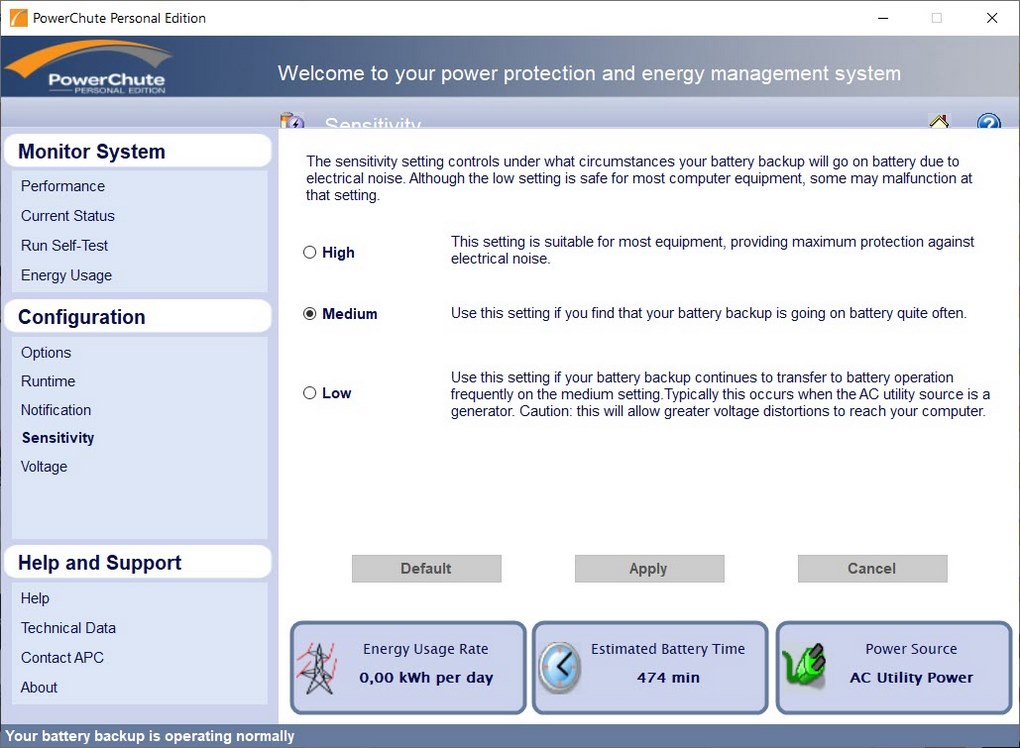
Task: Click 'Your battery backup is operating normally' status
Action: [x=150, y=736]
